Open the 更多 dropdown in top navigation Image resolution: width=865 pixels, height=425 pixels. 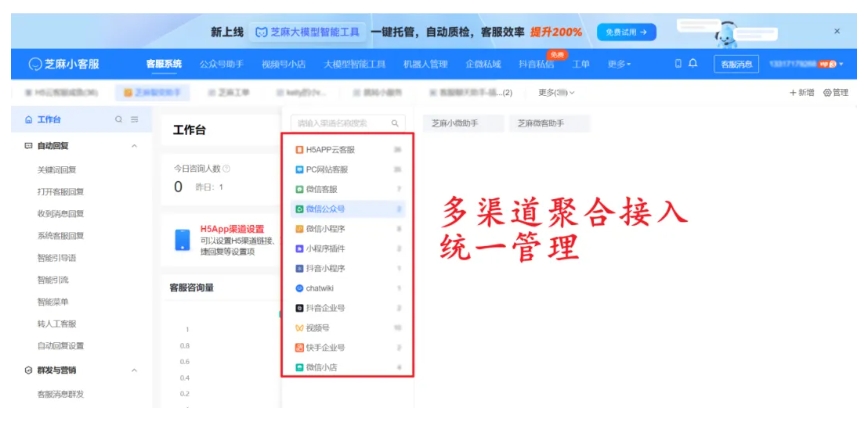click(x=619, y=64)
